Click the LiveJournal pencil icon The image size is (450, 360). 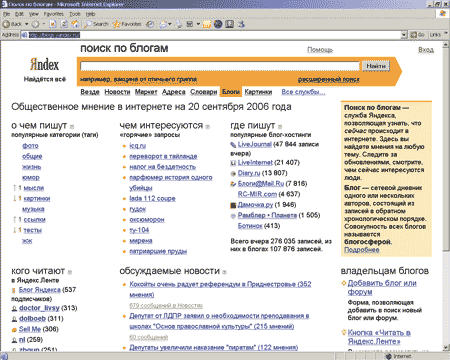(233, 145)
